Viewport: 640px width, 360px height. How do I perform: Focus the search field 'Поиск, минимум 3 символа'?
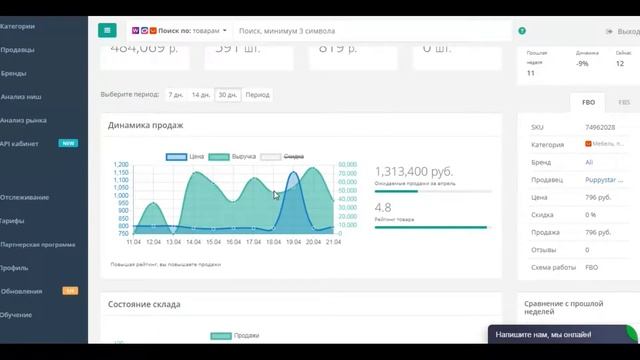pos(371,31)
